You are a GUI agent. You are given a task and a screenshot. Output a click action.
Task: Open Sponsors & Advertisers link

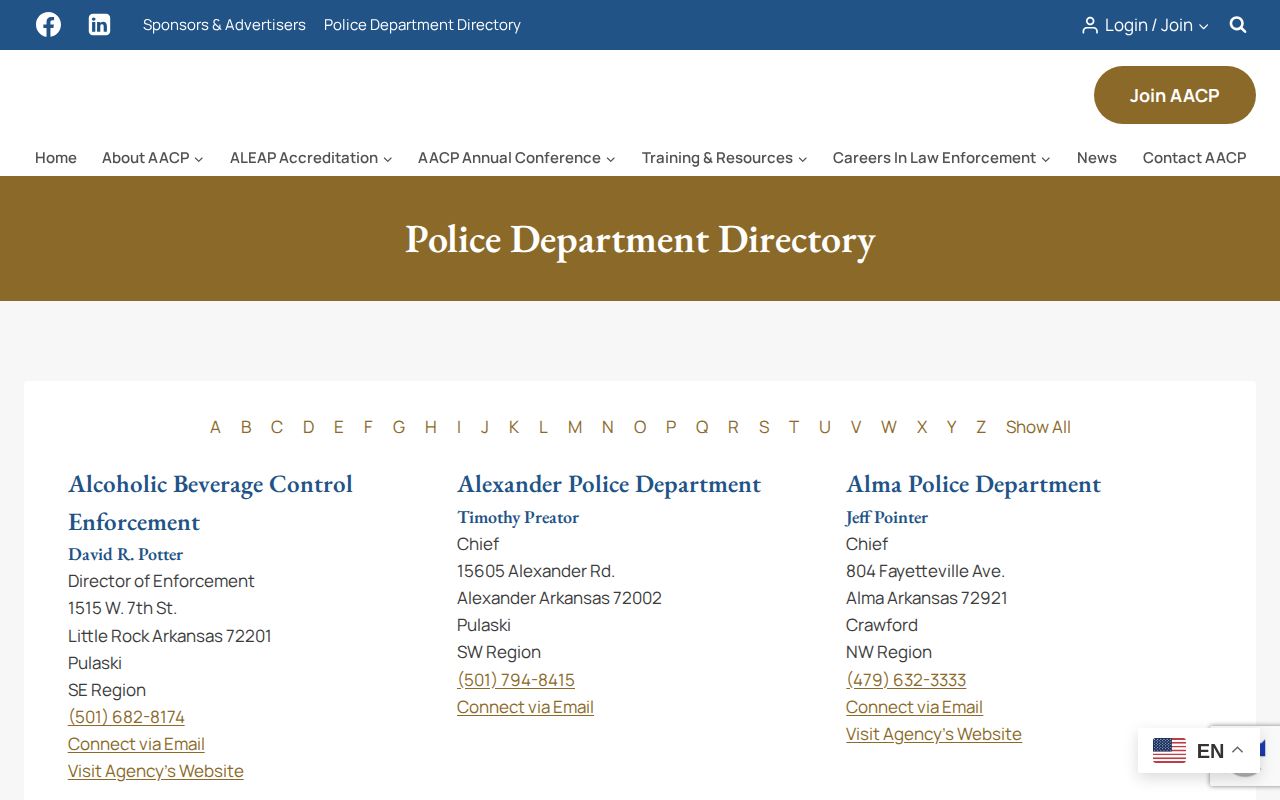(x=224, y=25)
